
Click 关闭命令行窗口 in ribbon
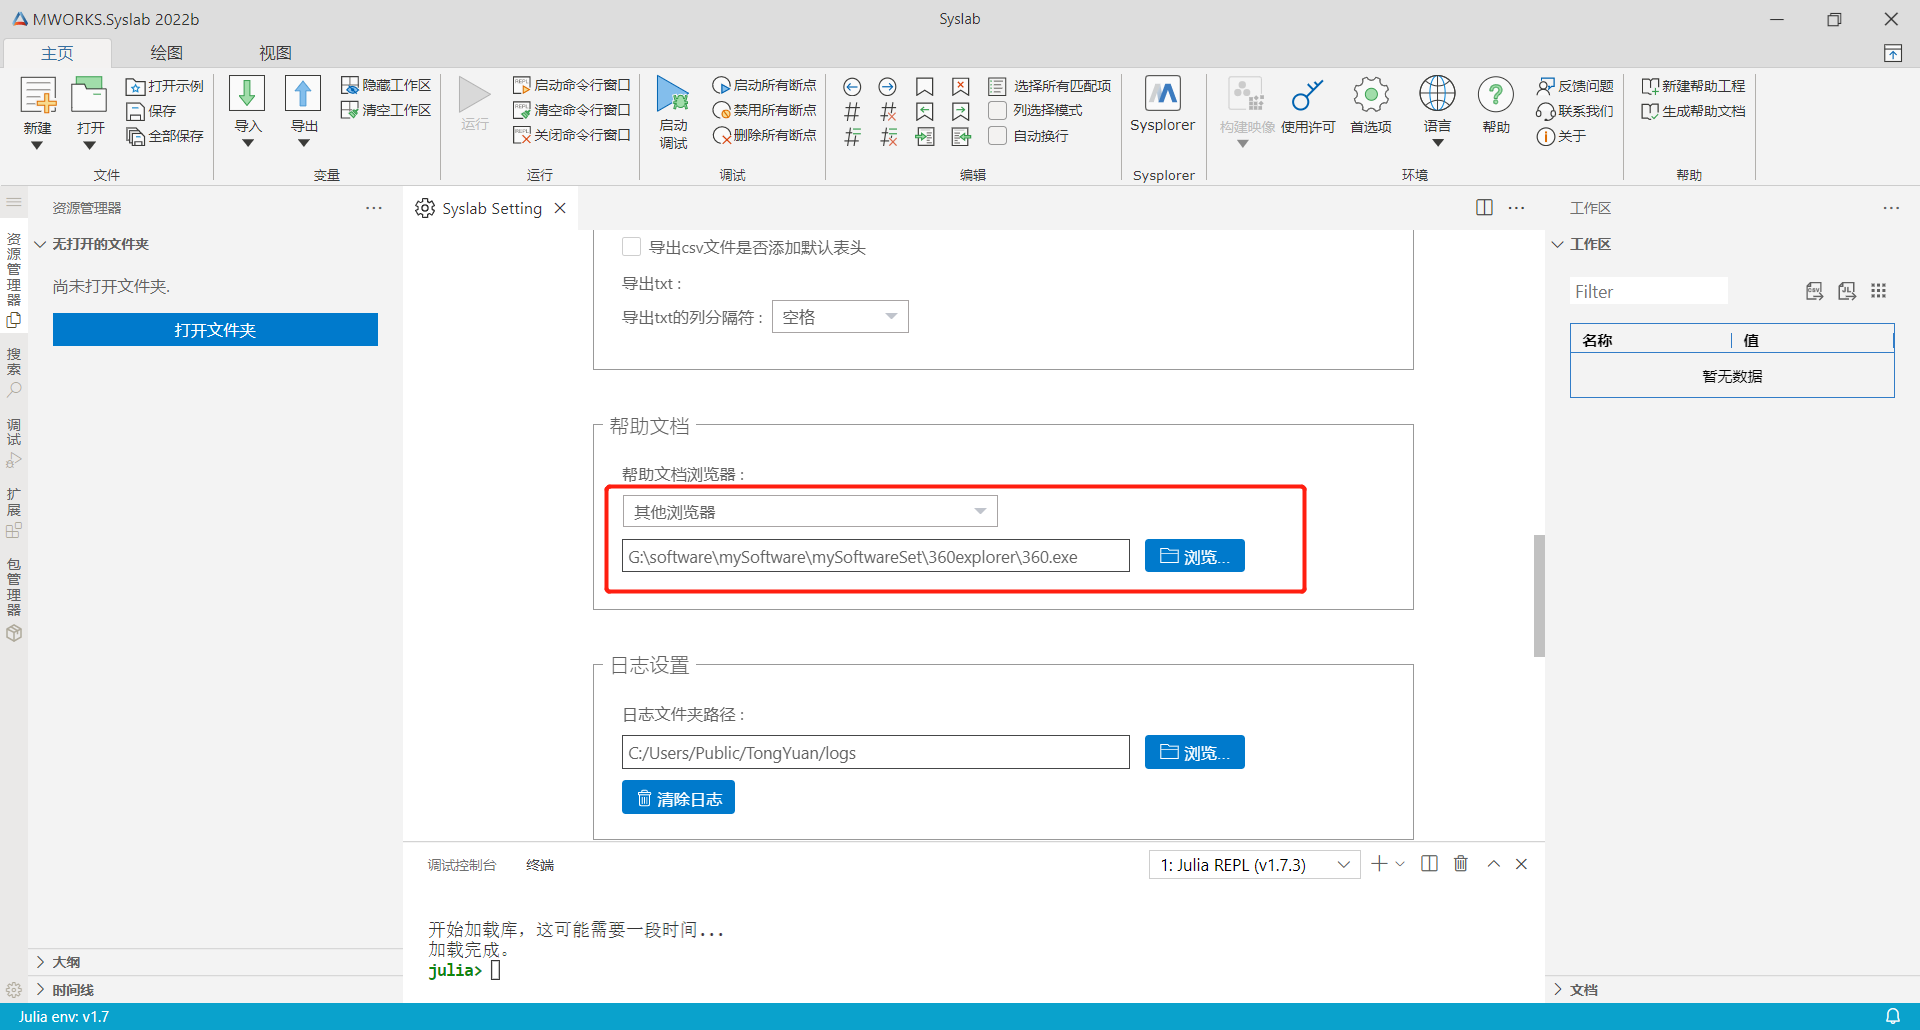tap(572, 135)
